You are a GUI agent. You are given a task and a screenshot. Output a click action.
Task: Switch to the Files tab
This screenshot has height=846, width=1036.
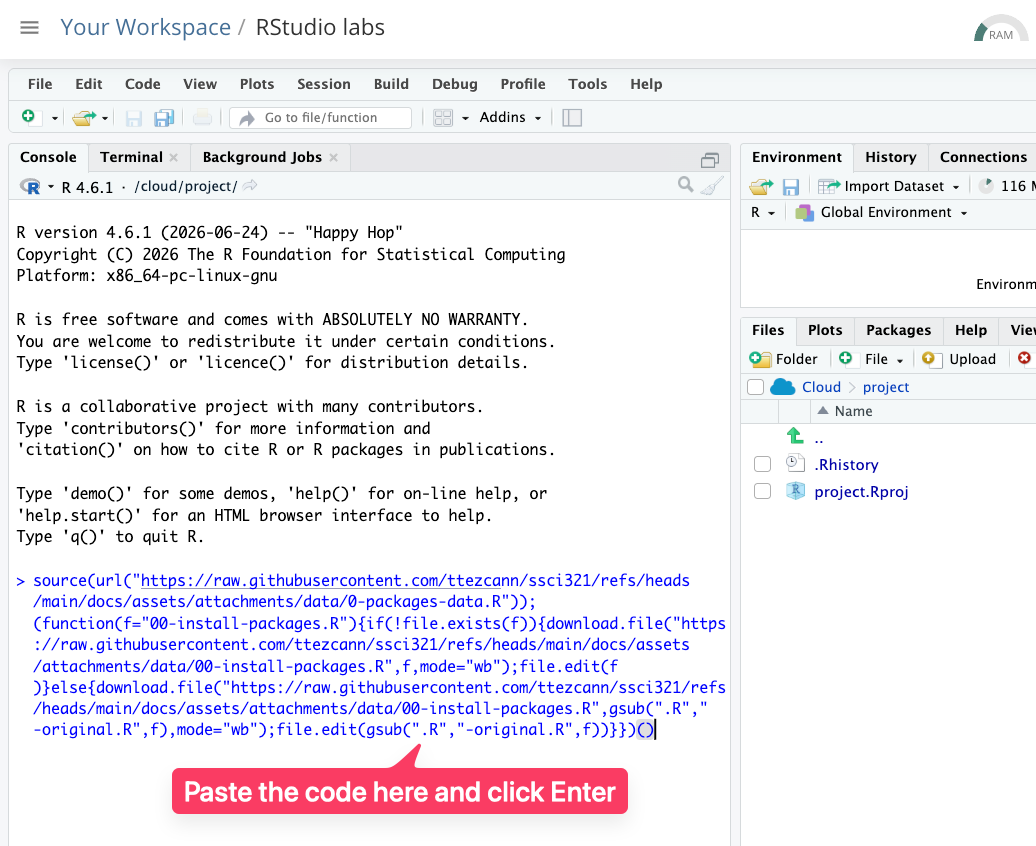768,330
